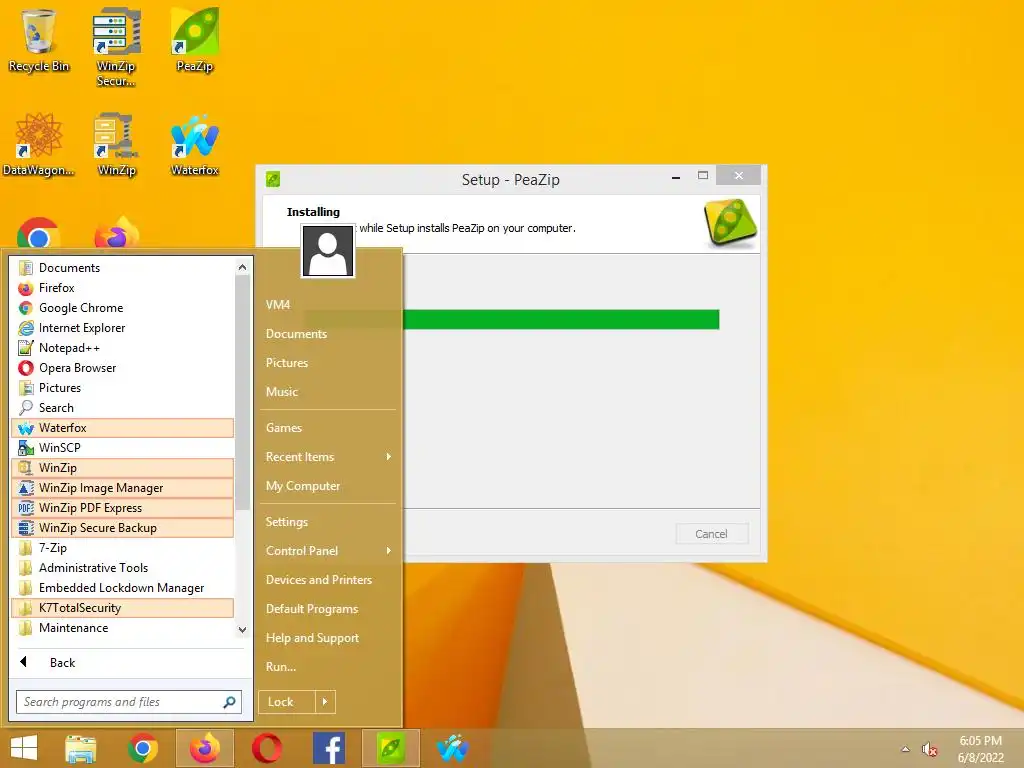
Task: Open the WinZip Secure desktop shortcut
Action: click(x=116, y=47)
